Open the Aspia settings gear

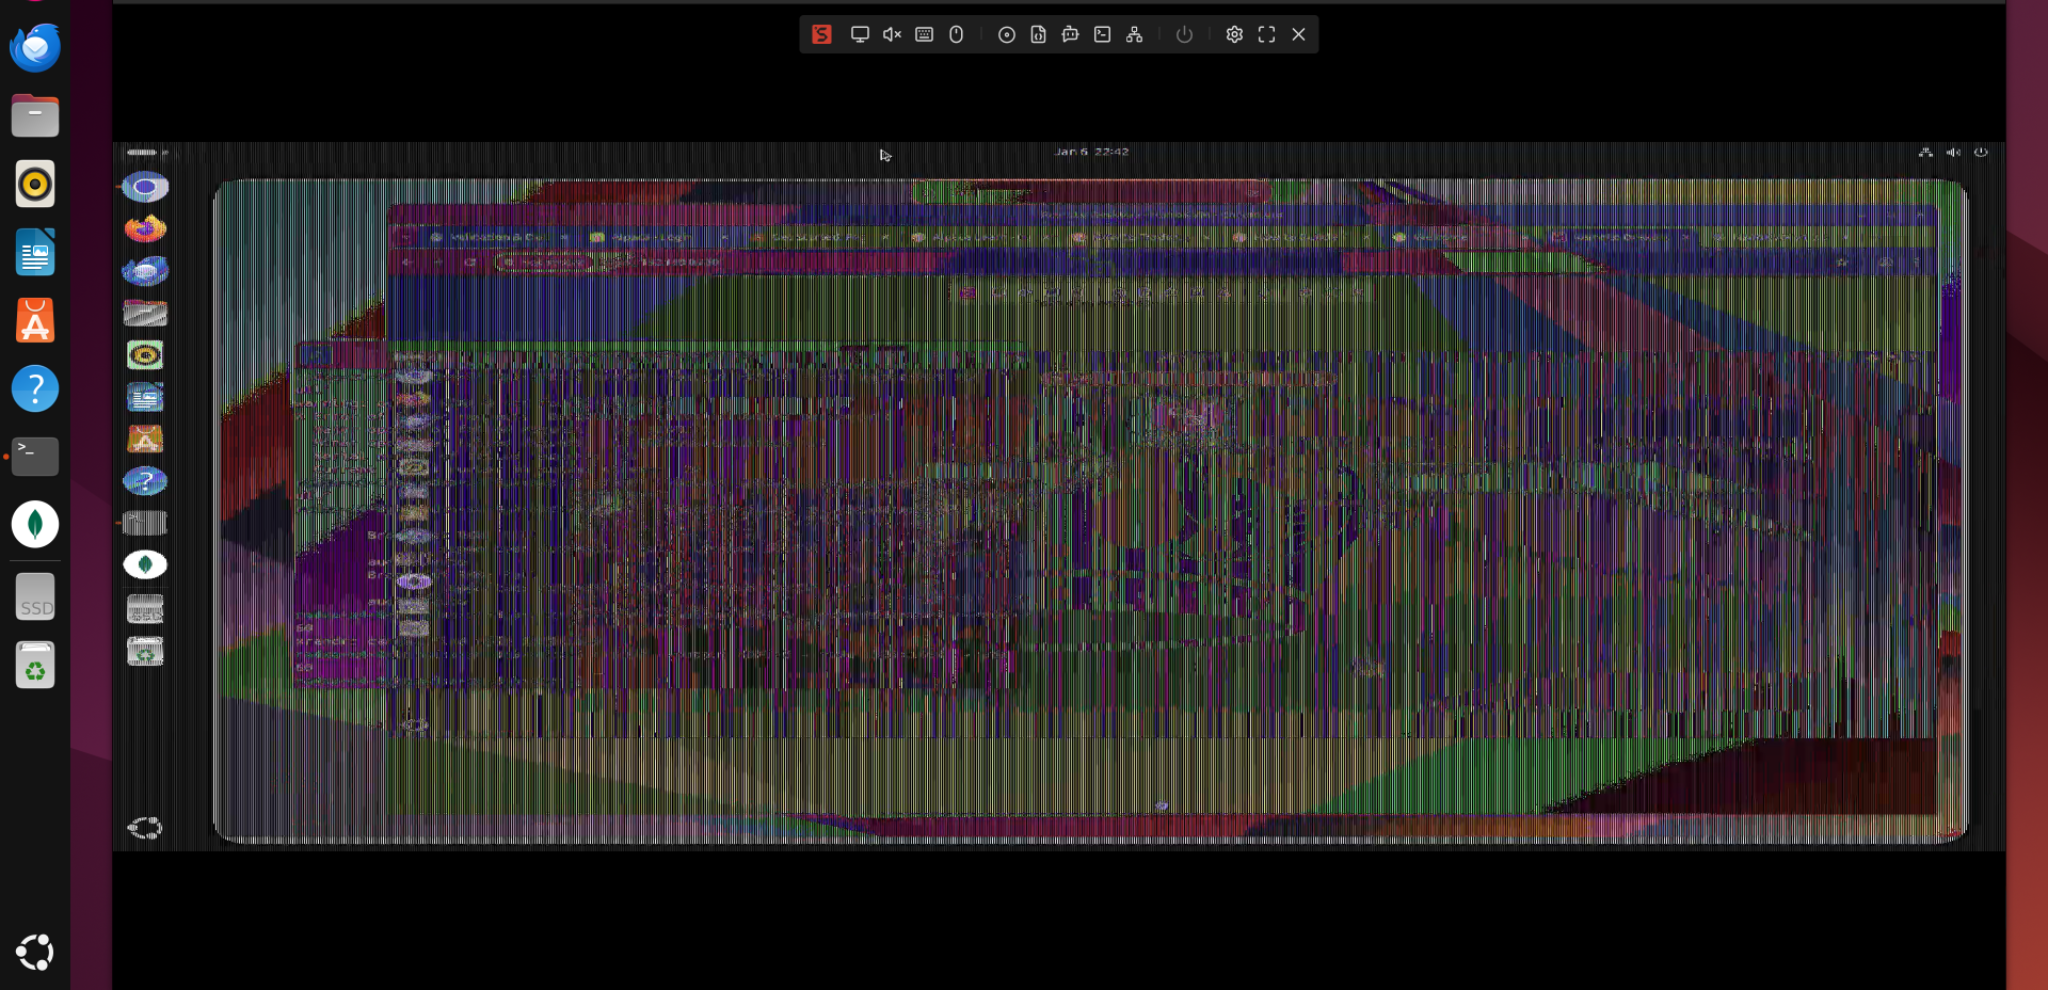pos(1232,34)
